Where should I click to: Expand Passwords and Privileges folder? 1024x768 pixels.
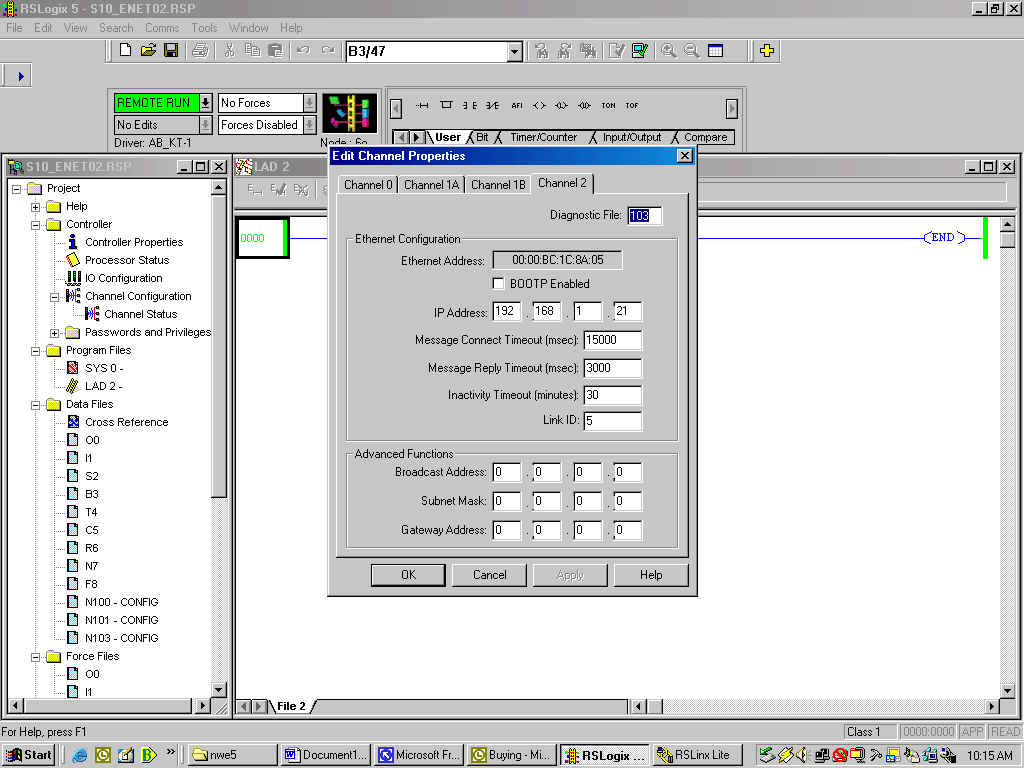coord(55,332)
